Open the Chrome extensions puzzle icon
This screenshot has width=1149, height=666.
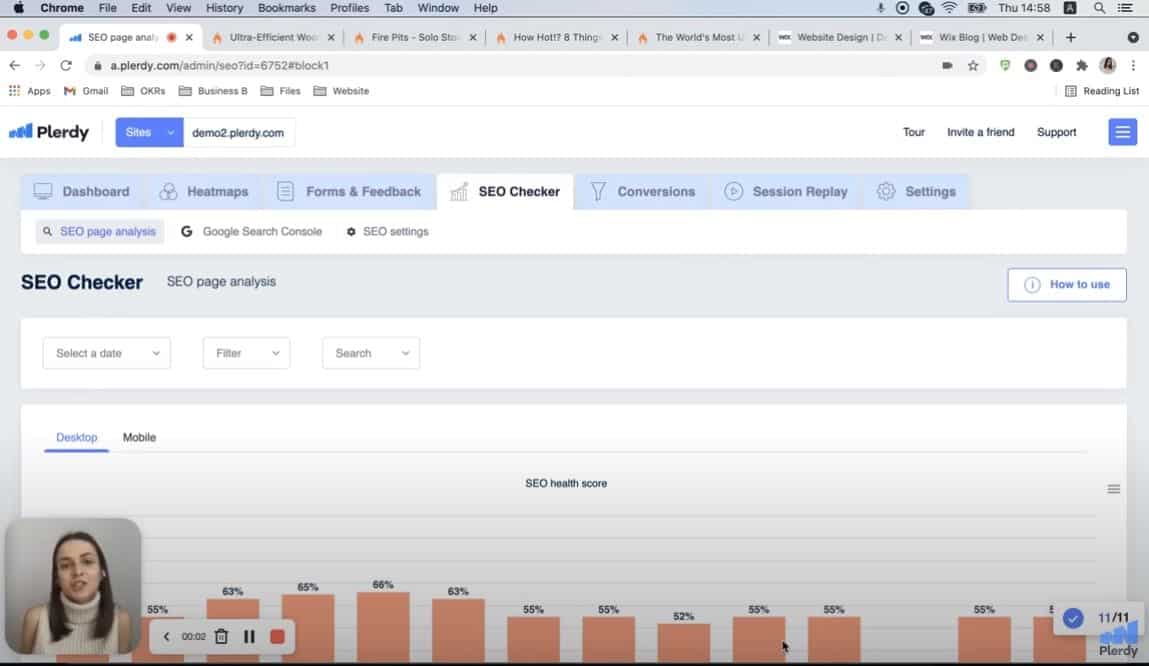click(x=1082, y=65)
